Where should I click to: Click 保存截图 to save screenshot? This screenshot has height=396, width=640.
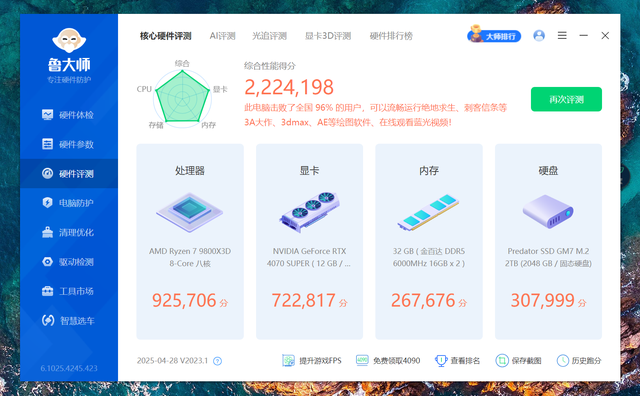[518, 360]
